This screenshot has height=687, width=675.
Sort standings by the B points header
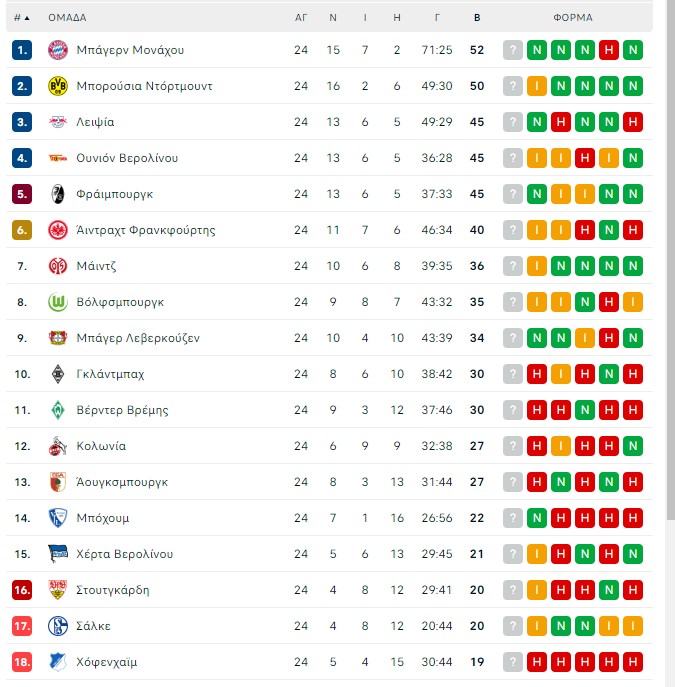click(477, 18)
